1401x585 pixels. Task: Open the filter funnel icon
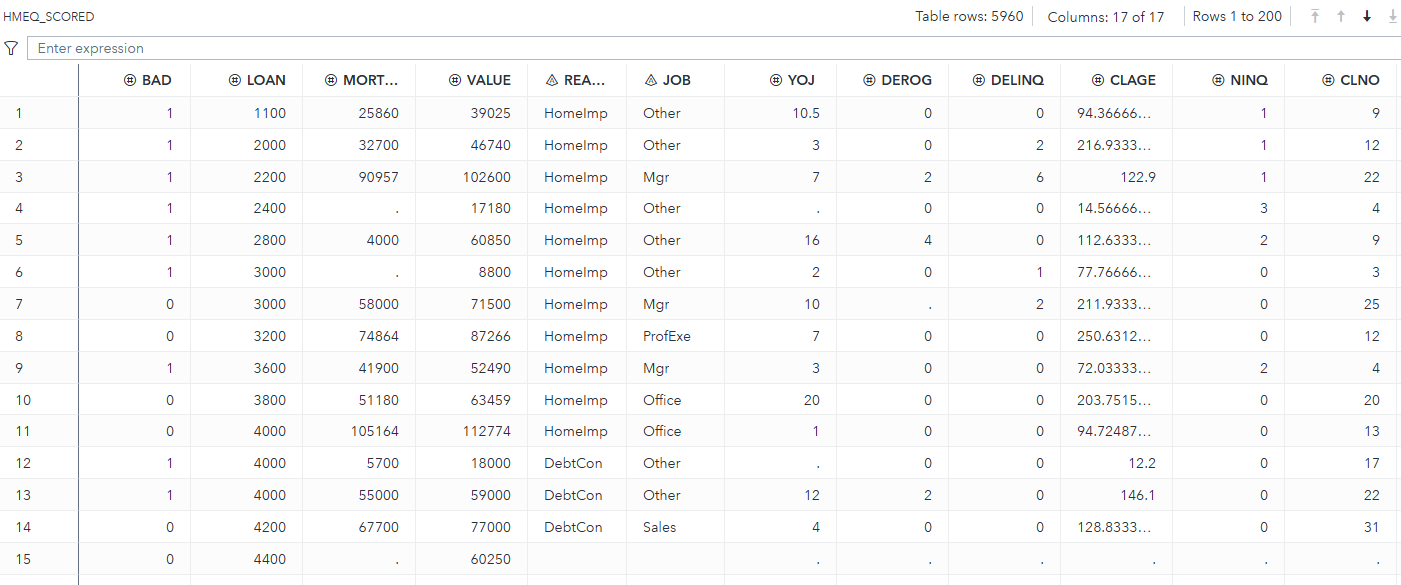[x=11, y=47]
